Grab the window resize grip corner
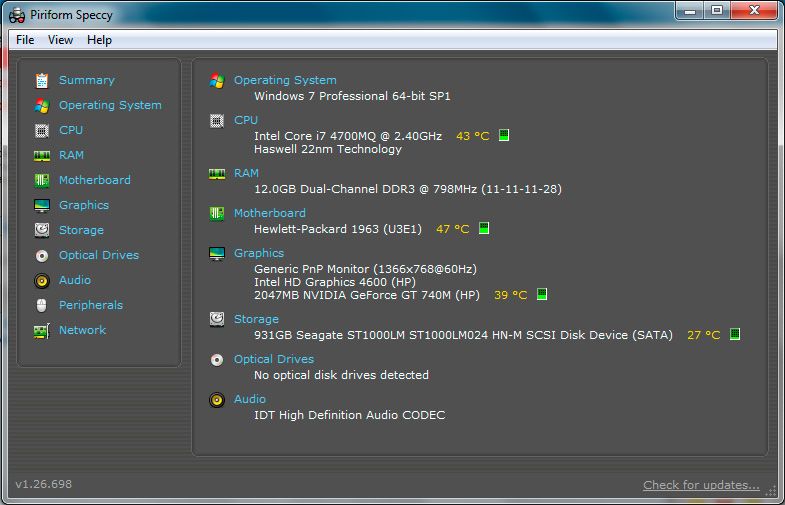 coord(771,491)
